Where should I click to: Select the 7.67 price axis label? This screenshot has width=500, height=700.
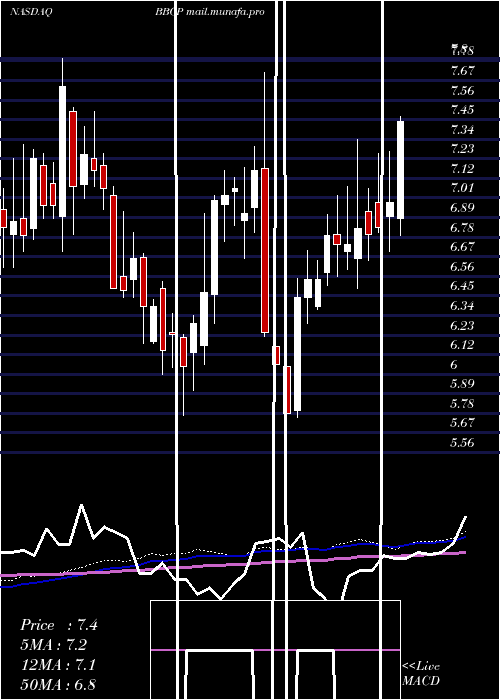pyautogui.click(x=462, y=71)
